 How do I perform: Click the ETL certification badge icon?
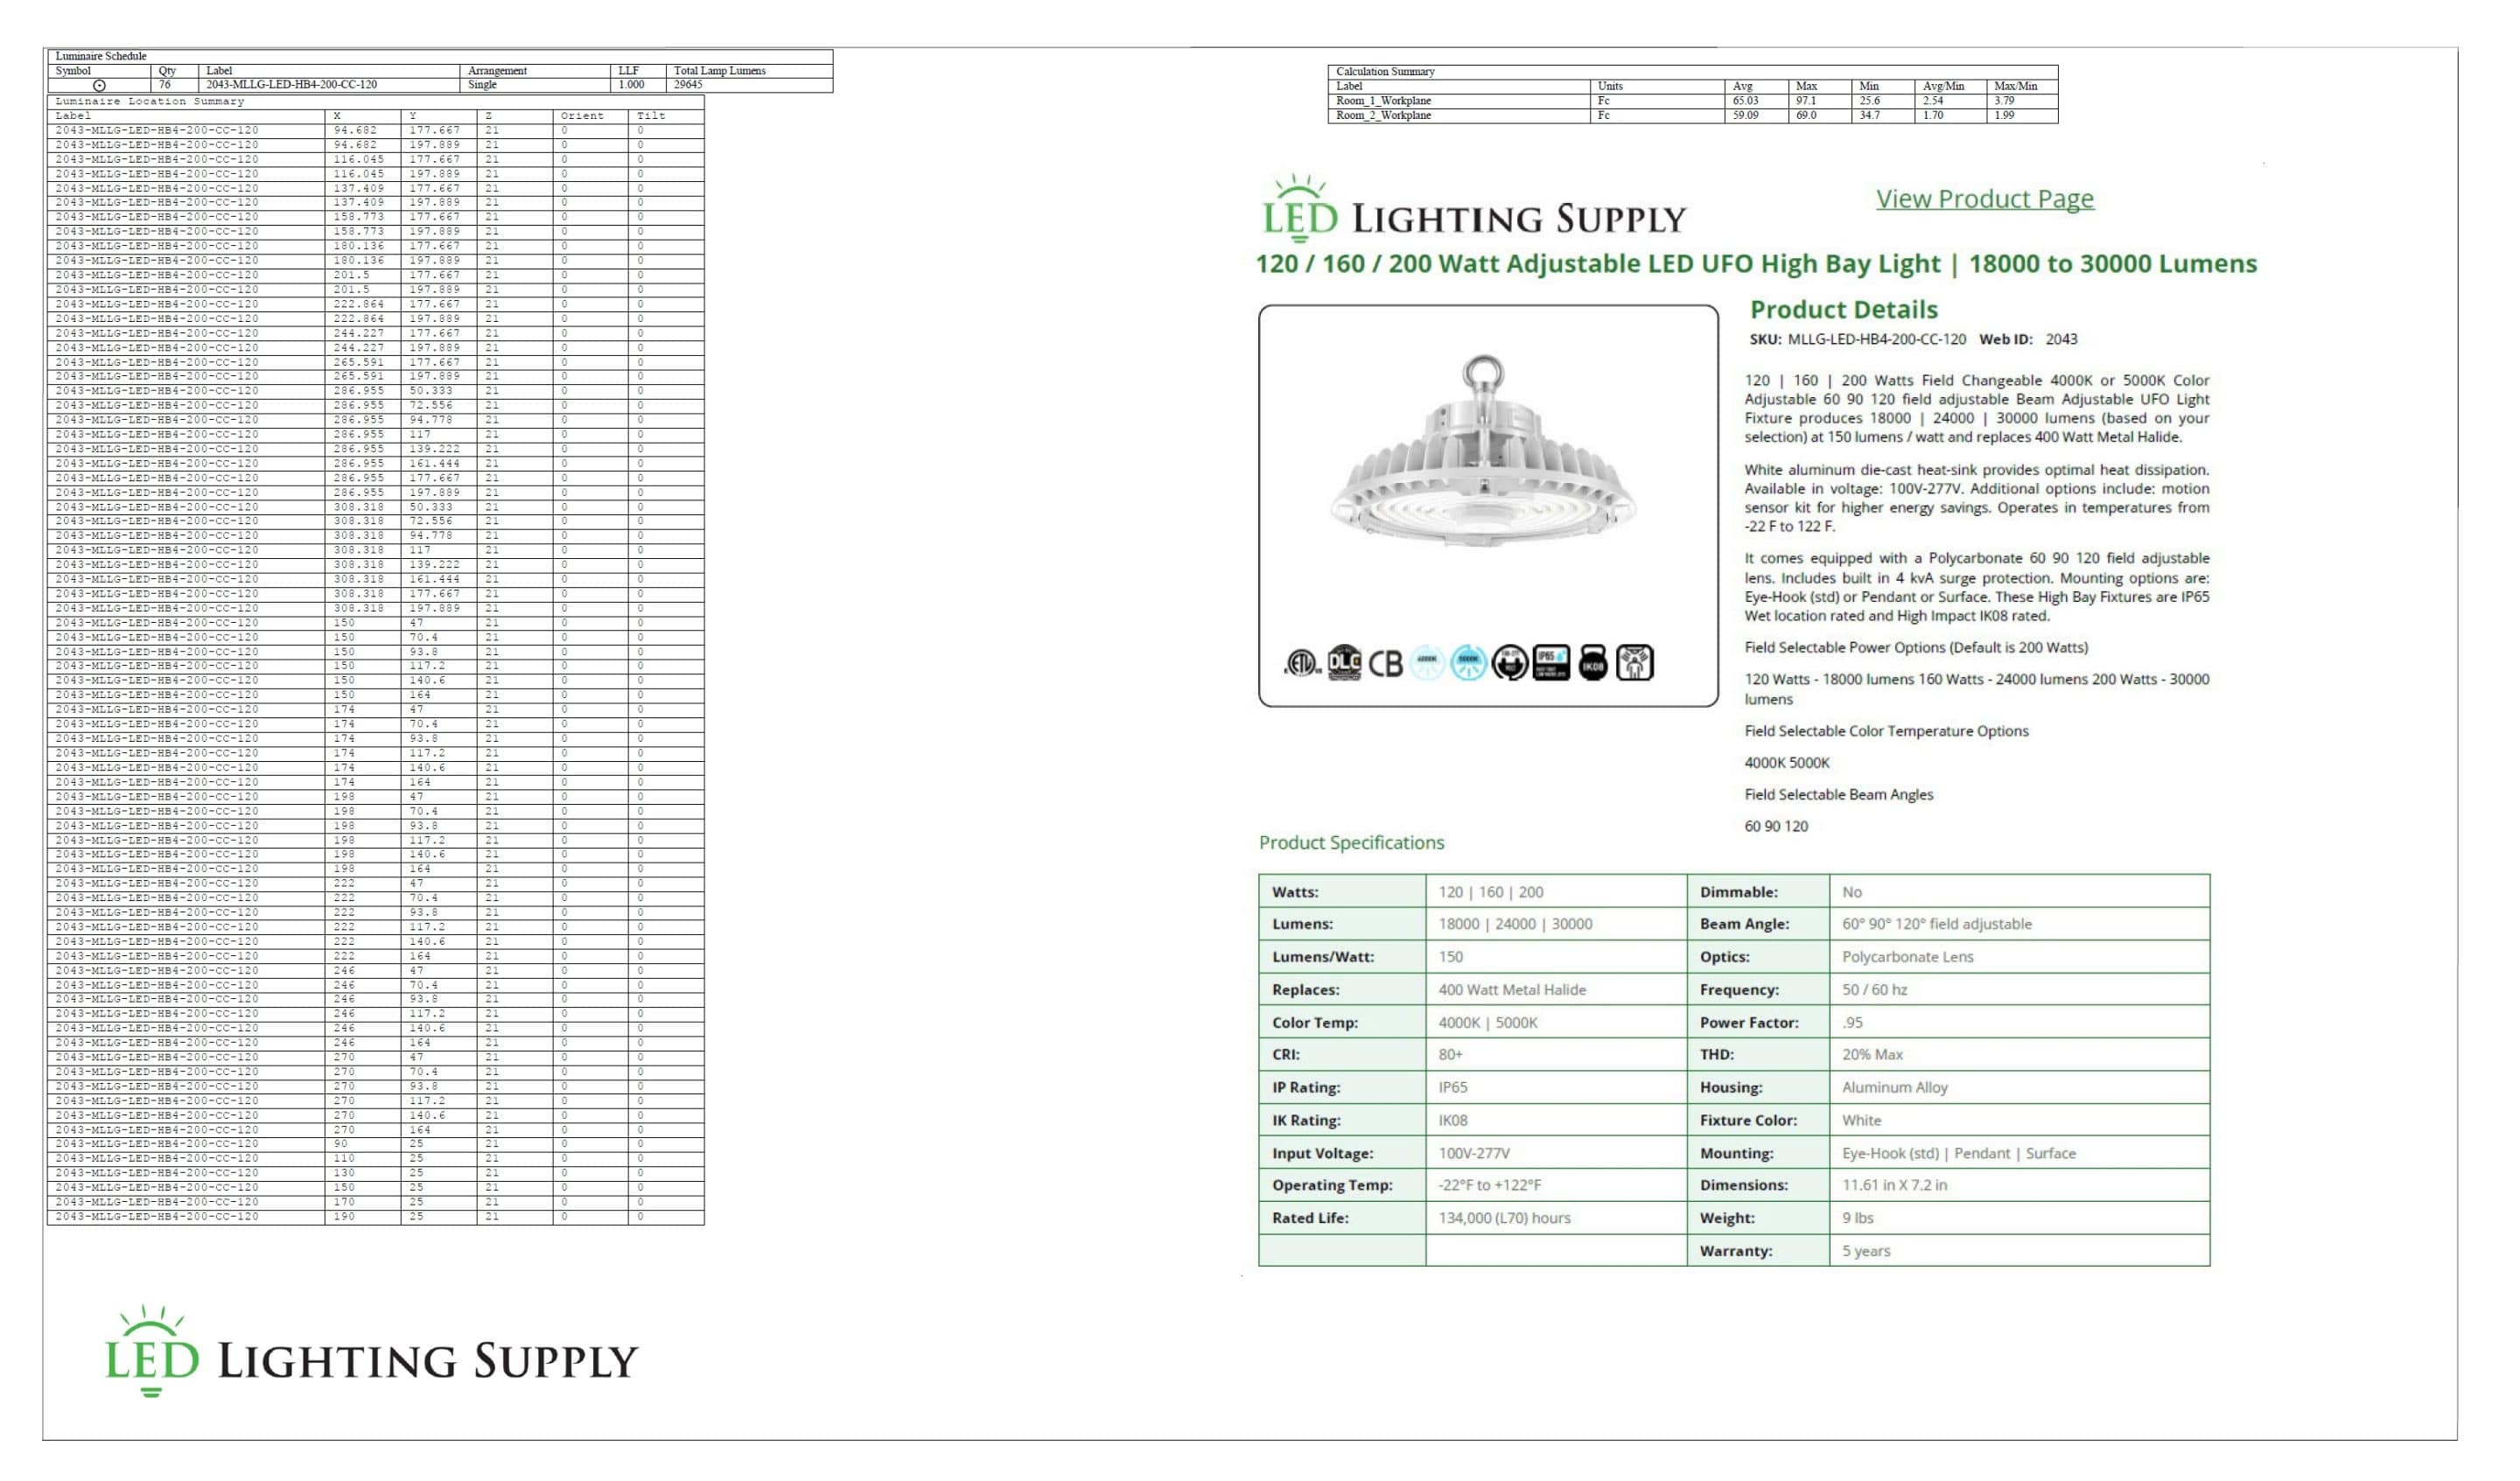pos(1300,663)
